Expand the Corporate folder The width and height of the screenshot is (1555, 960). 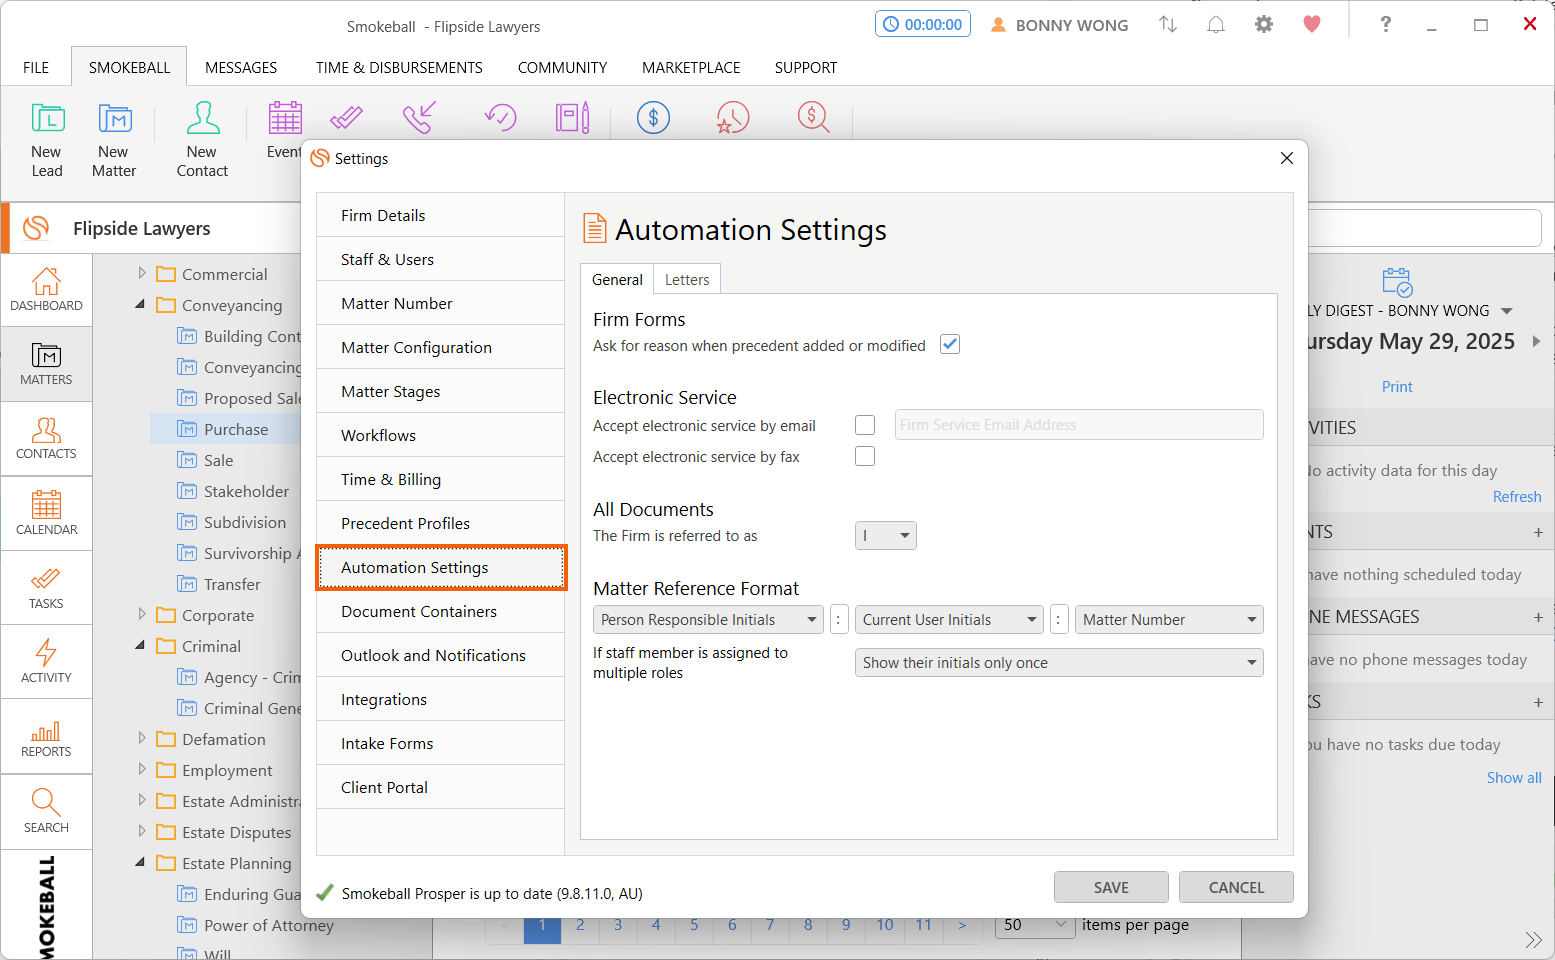(x=141, y=614)
